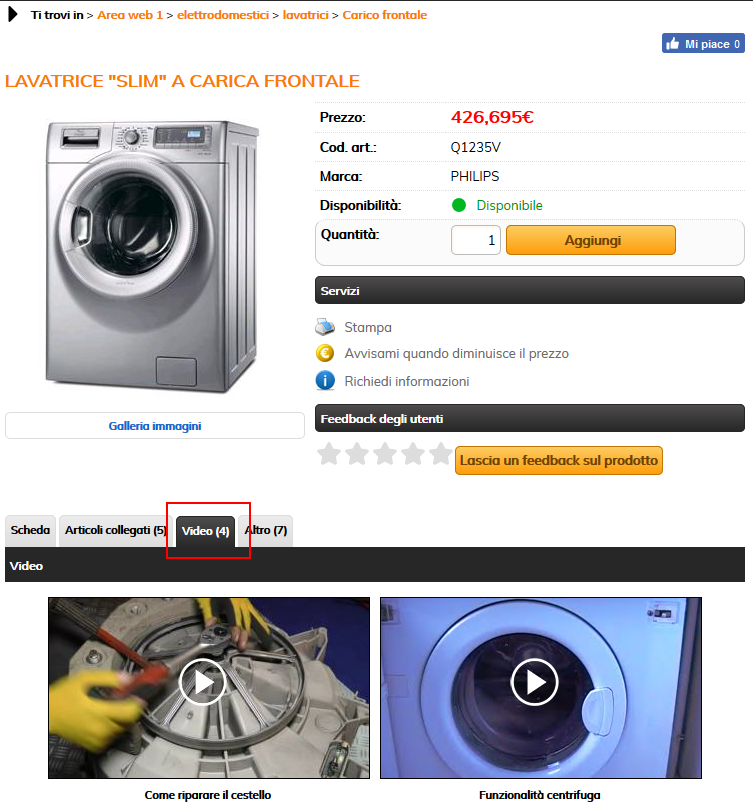Rate product with the first star
Viewport: 753px width, 809px height.
coord(329,455)
